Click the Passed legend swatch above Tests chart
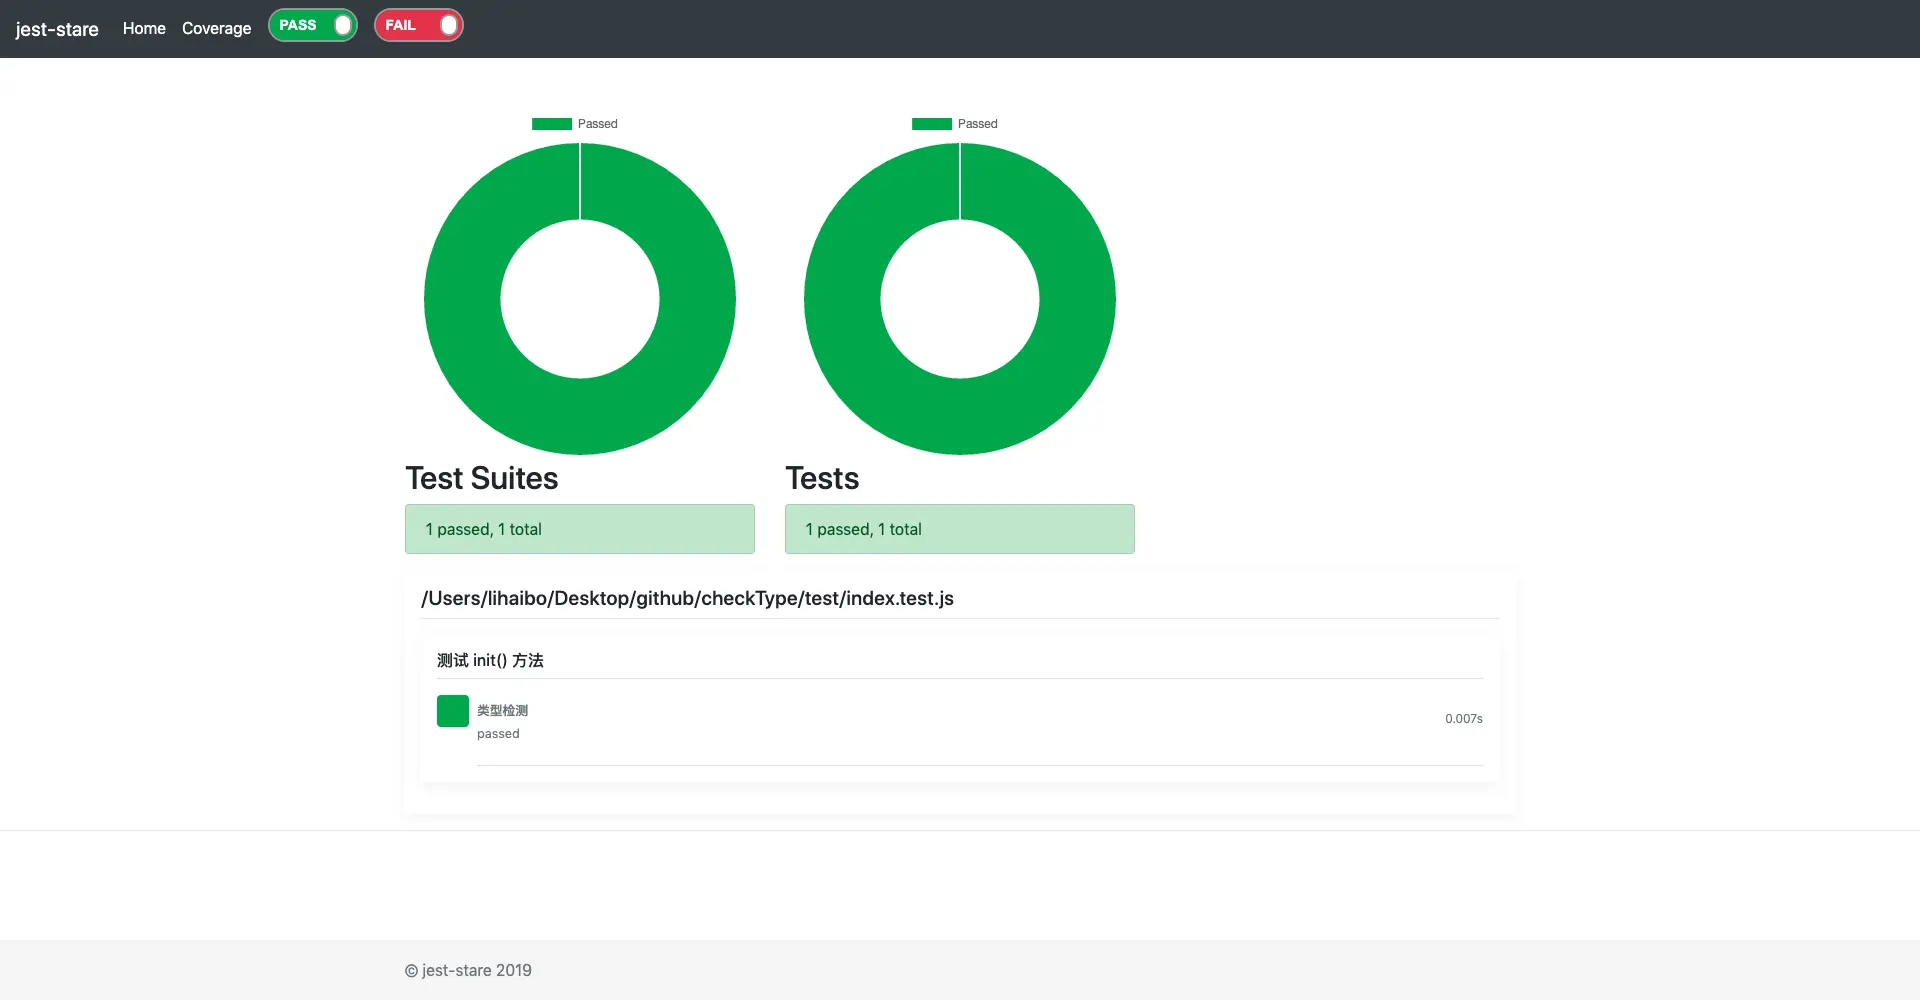 pos(932,124)
